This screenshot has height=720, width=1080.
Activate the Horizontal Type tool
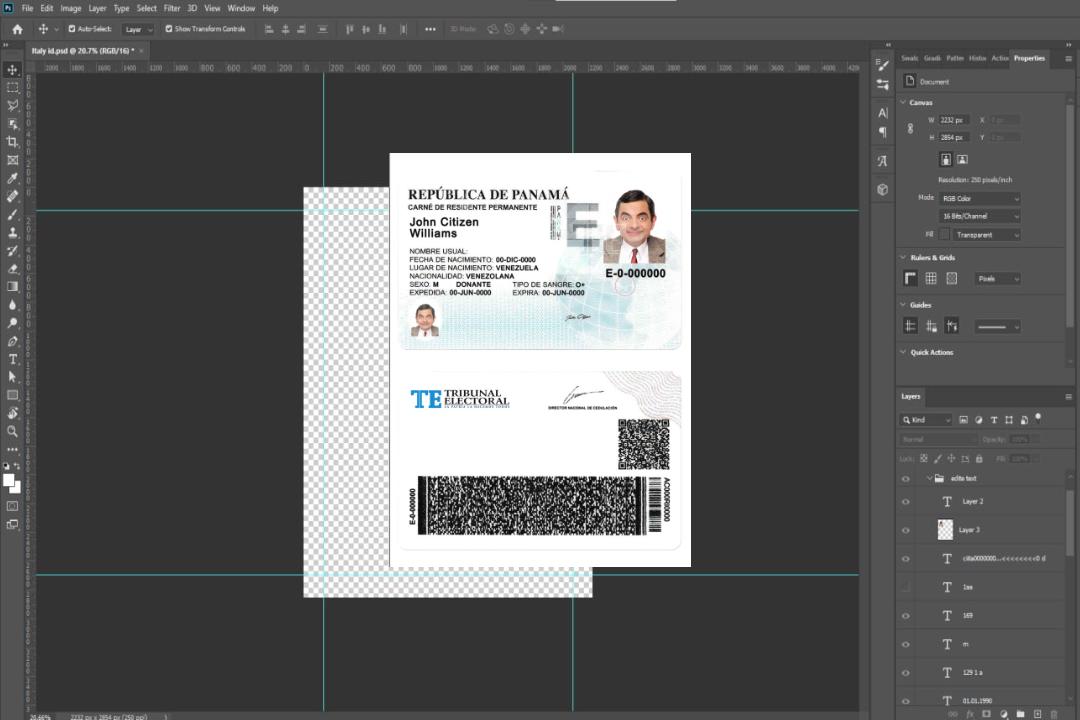click(x=13, y=359)
